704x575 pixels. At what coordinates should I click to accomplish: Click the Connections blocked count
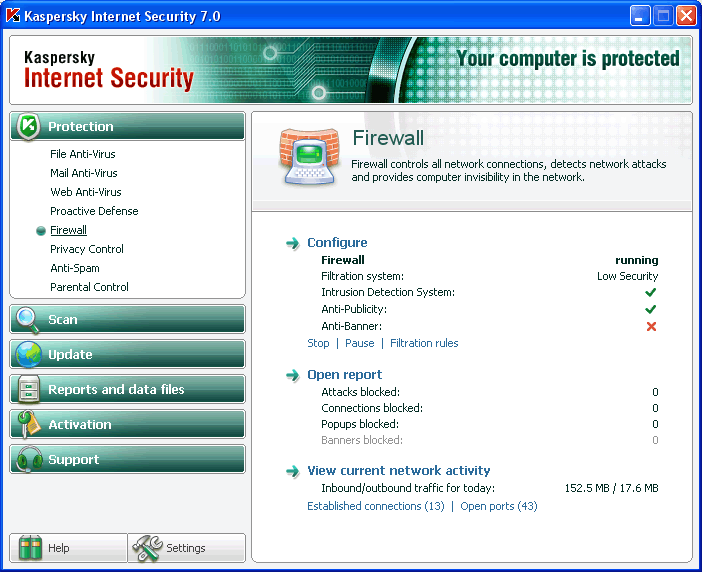click(x=655, y=408)
